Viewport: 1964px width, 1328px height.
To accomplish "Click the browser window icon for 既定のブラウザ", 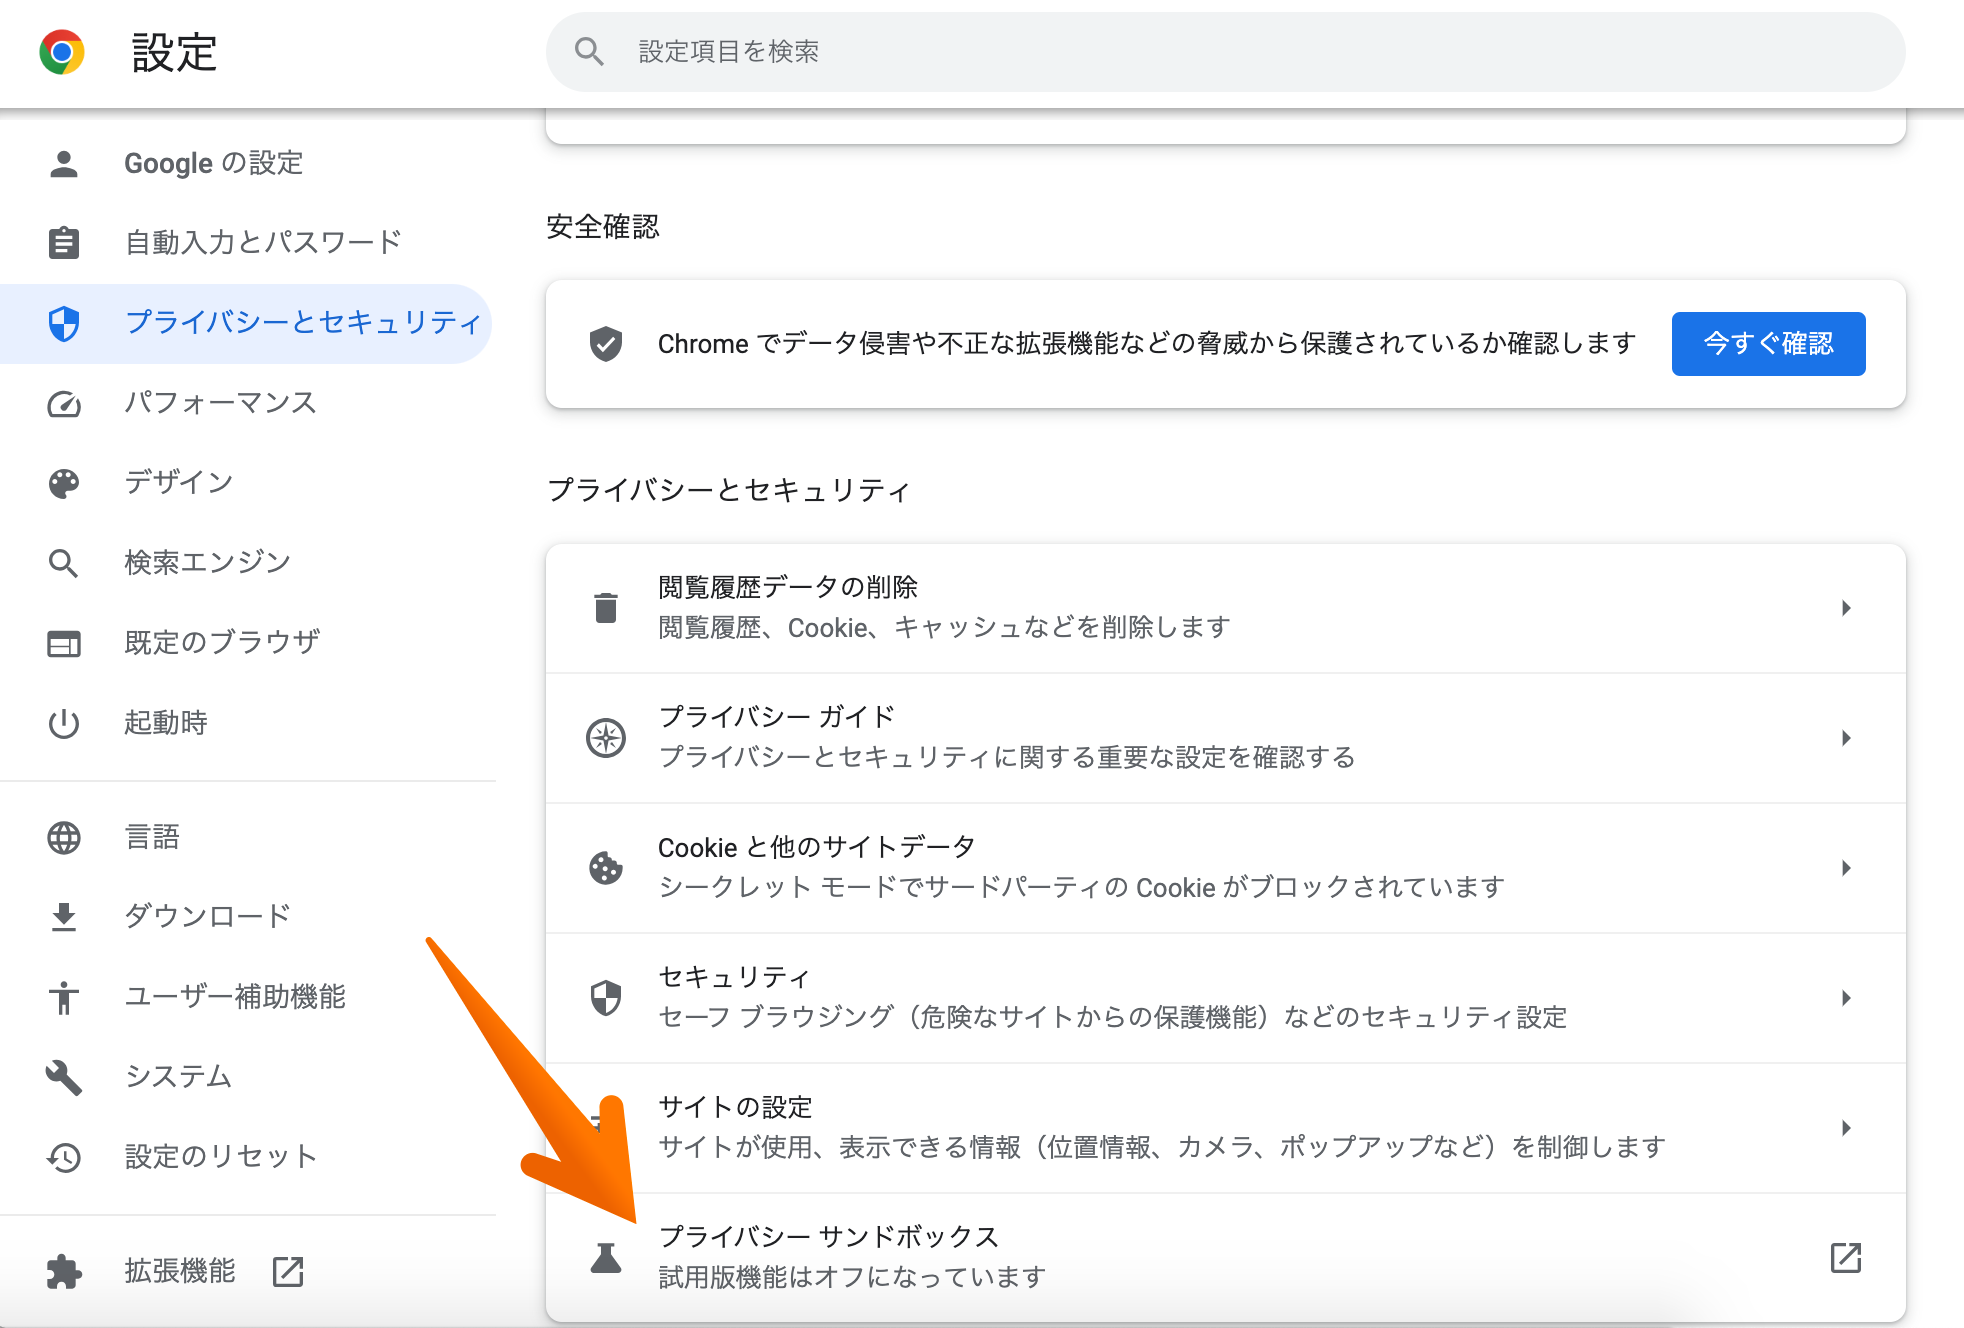I will click(64, 643).
